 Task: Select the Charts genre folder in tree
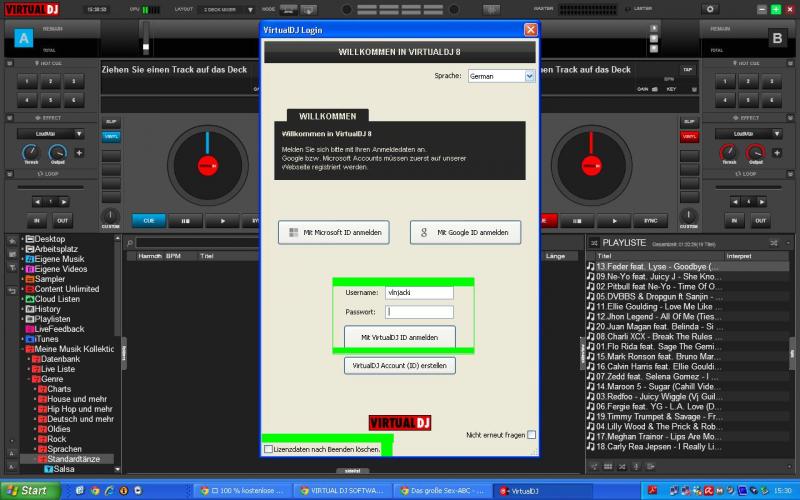click(x=59, y=389)
